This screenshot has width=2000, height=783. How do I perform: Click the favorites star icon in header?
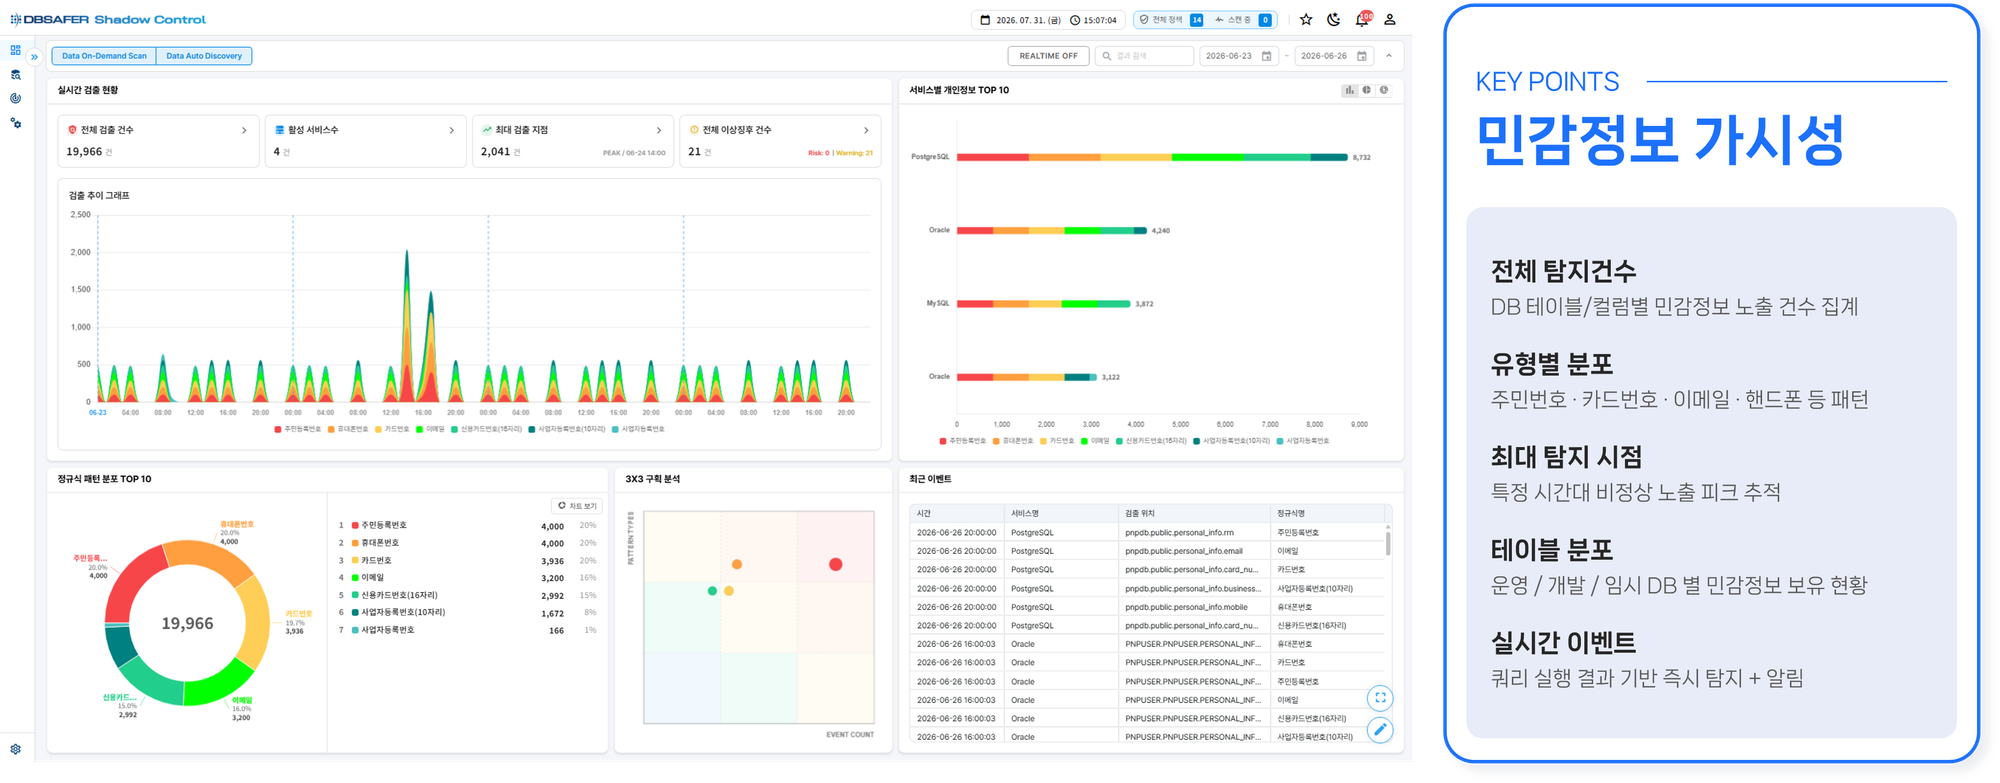[1306, 19]
